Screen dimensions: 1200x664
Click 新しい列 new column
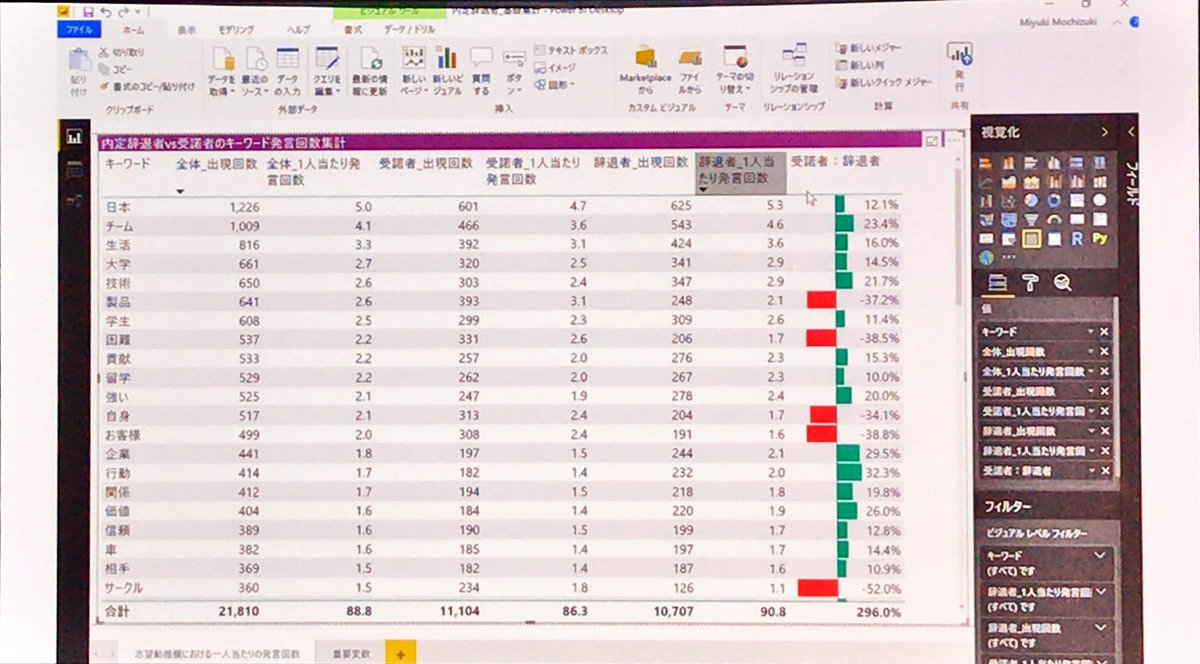859,66
